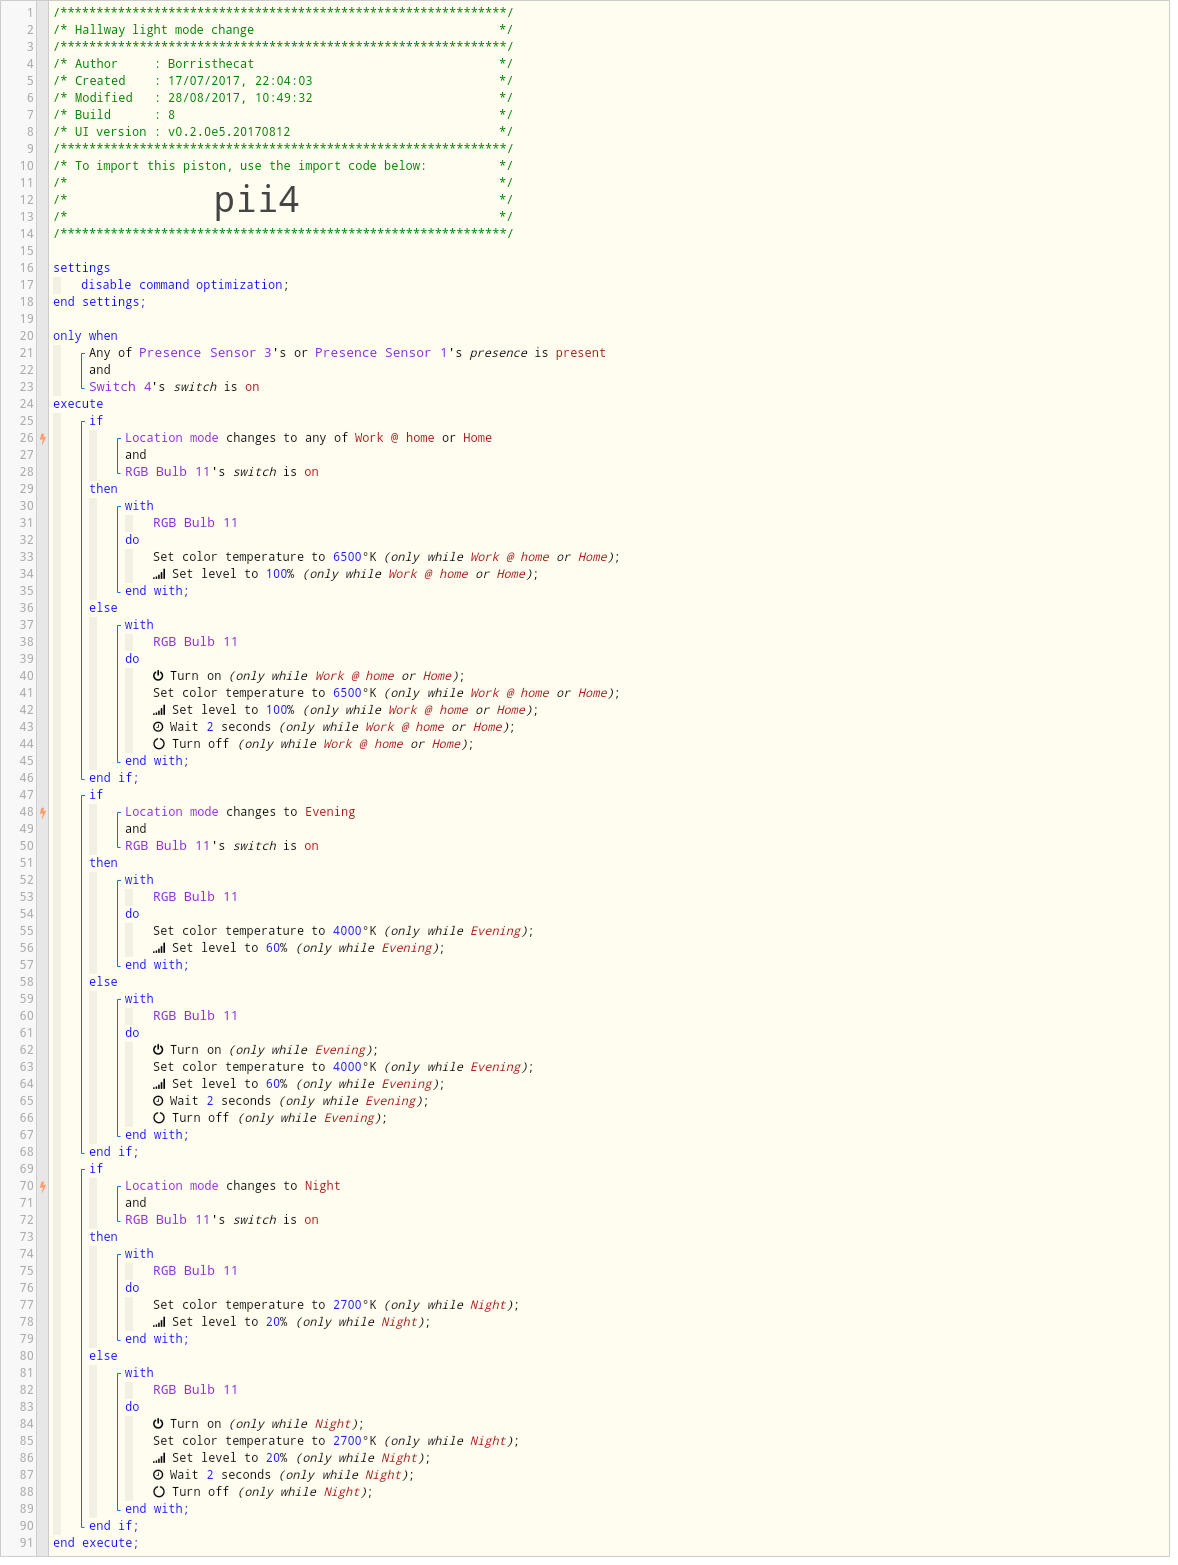Click 'end if;' on line 46

(x=114, y=778)
